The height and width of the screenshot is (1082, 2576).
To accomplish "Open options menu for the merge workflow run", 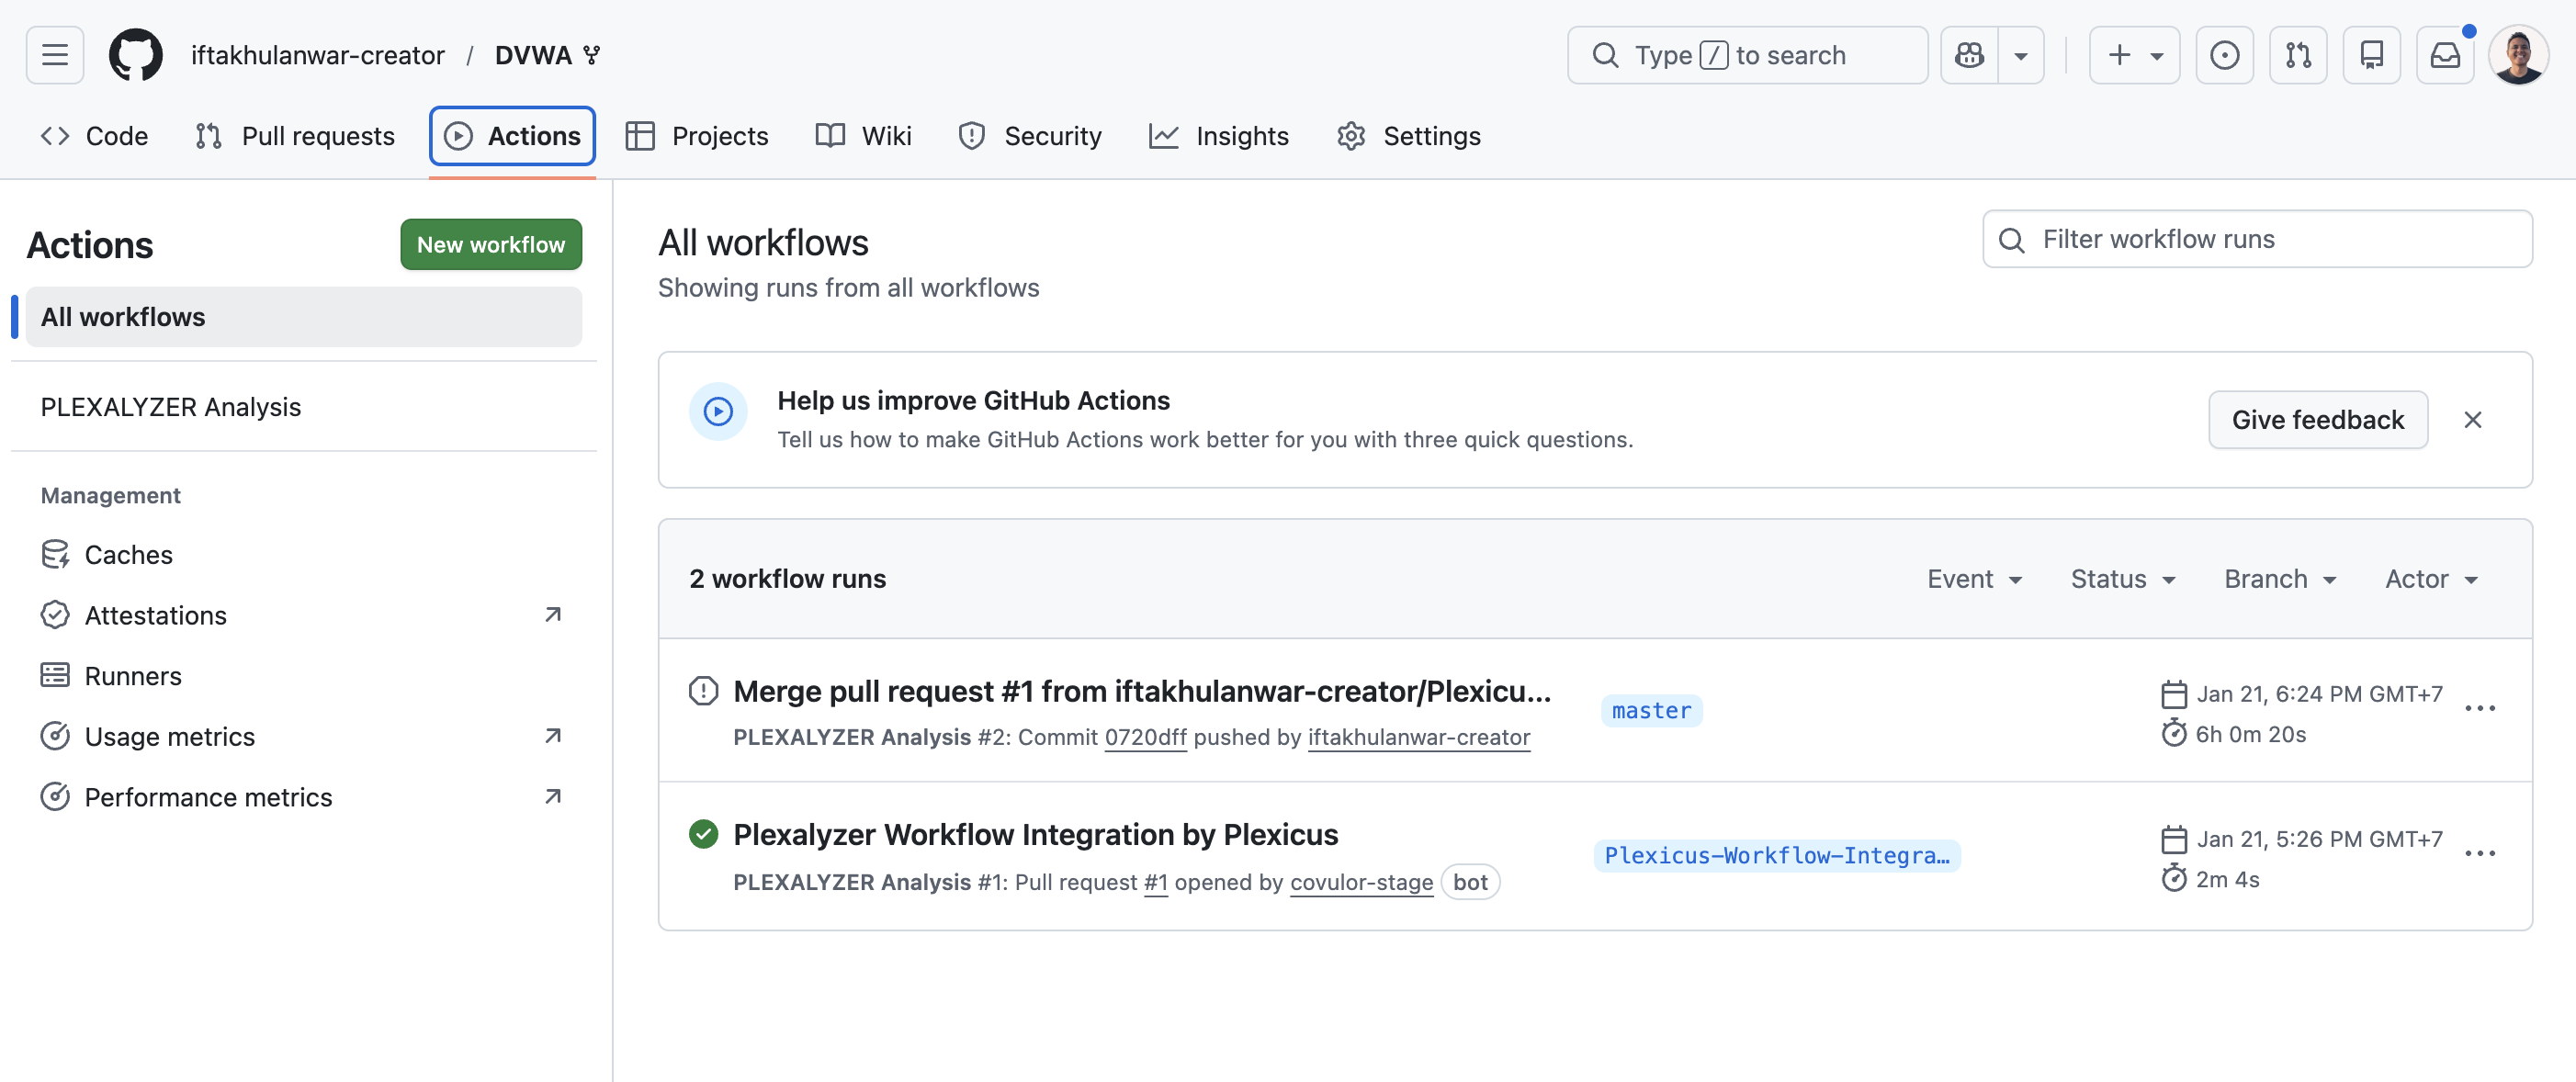I will (2483, 709).
